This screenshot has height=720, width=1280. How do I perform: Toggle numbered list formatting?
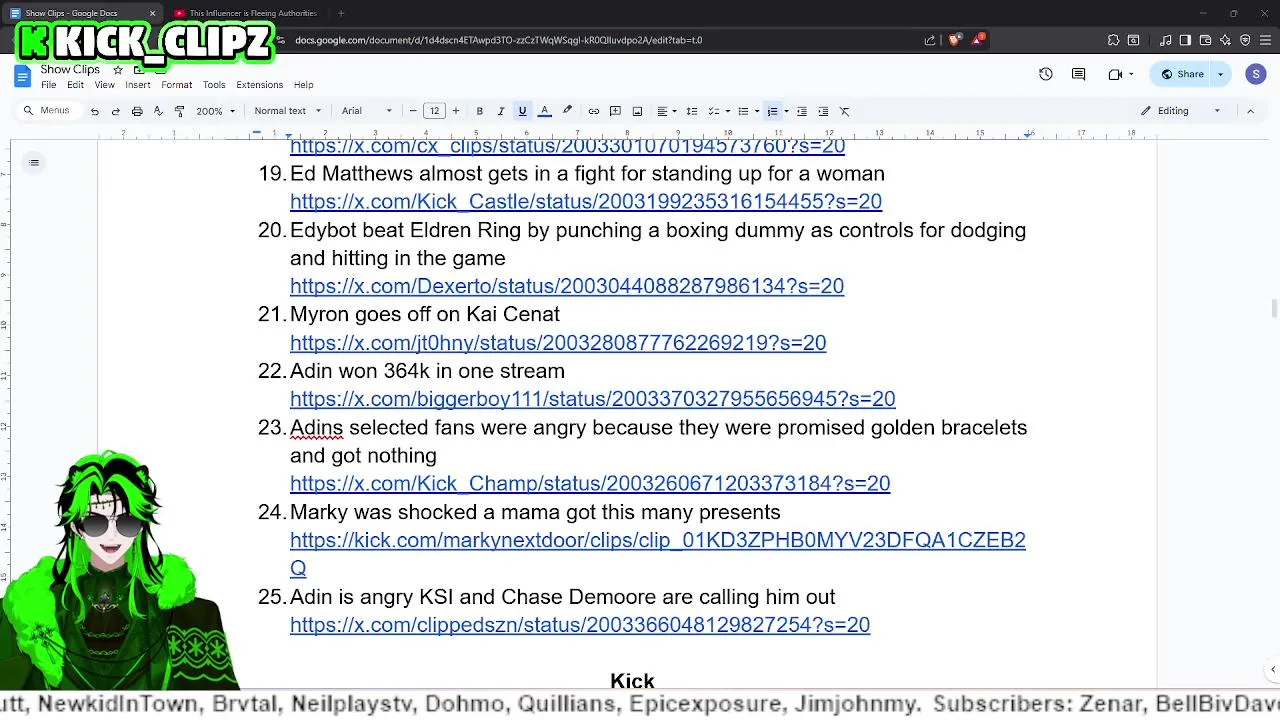(772, 111)
